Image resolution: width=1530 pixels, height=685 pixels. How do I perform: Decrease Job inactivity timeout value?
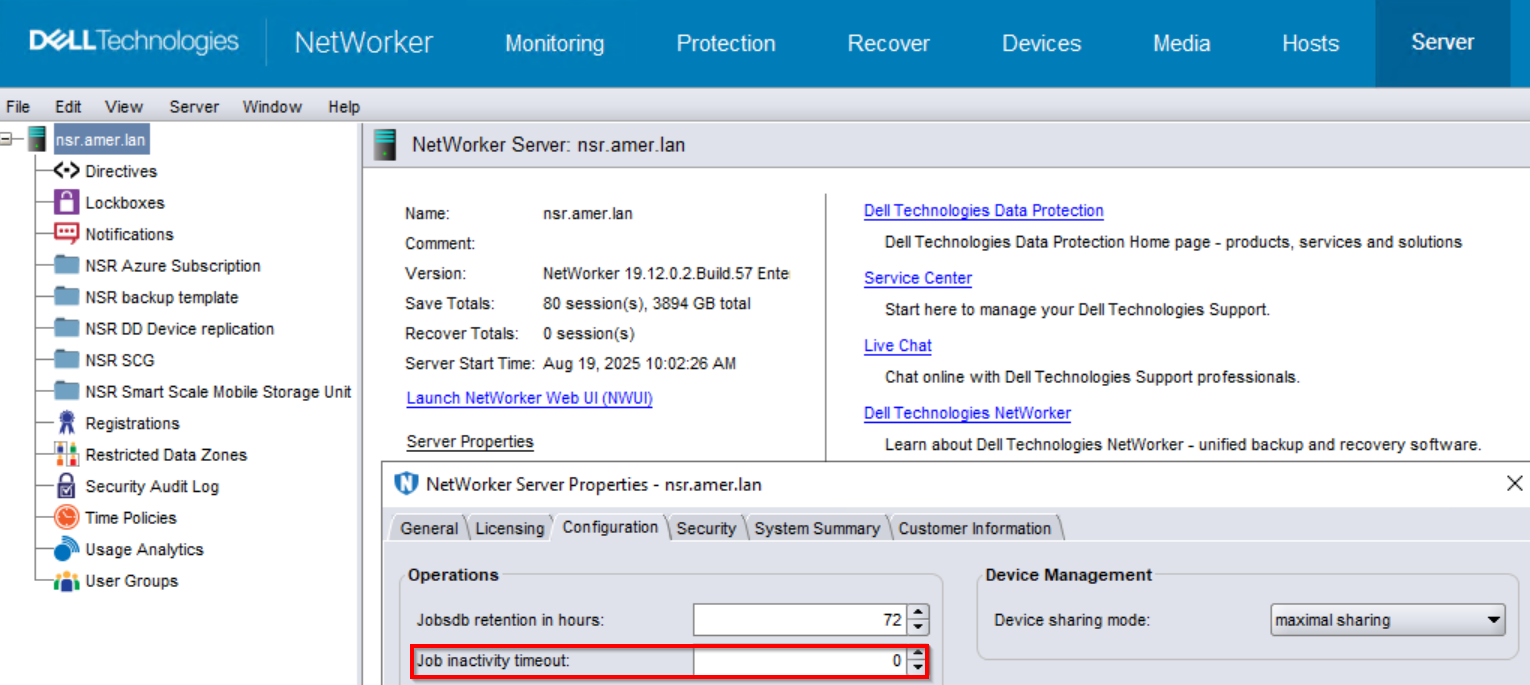918,668
